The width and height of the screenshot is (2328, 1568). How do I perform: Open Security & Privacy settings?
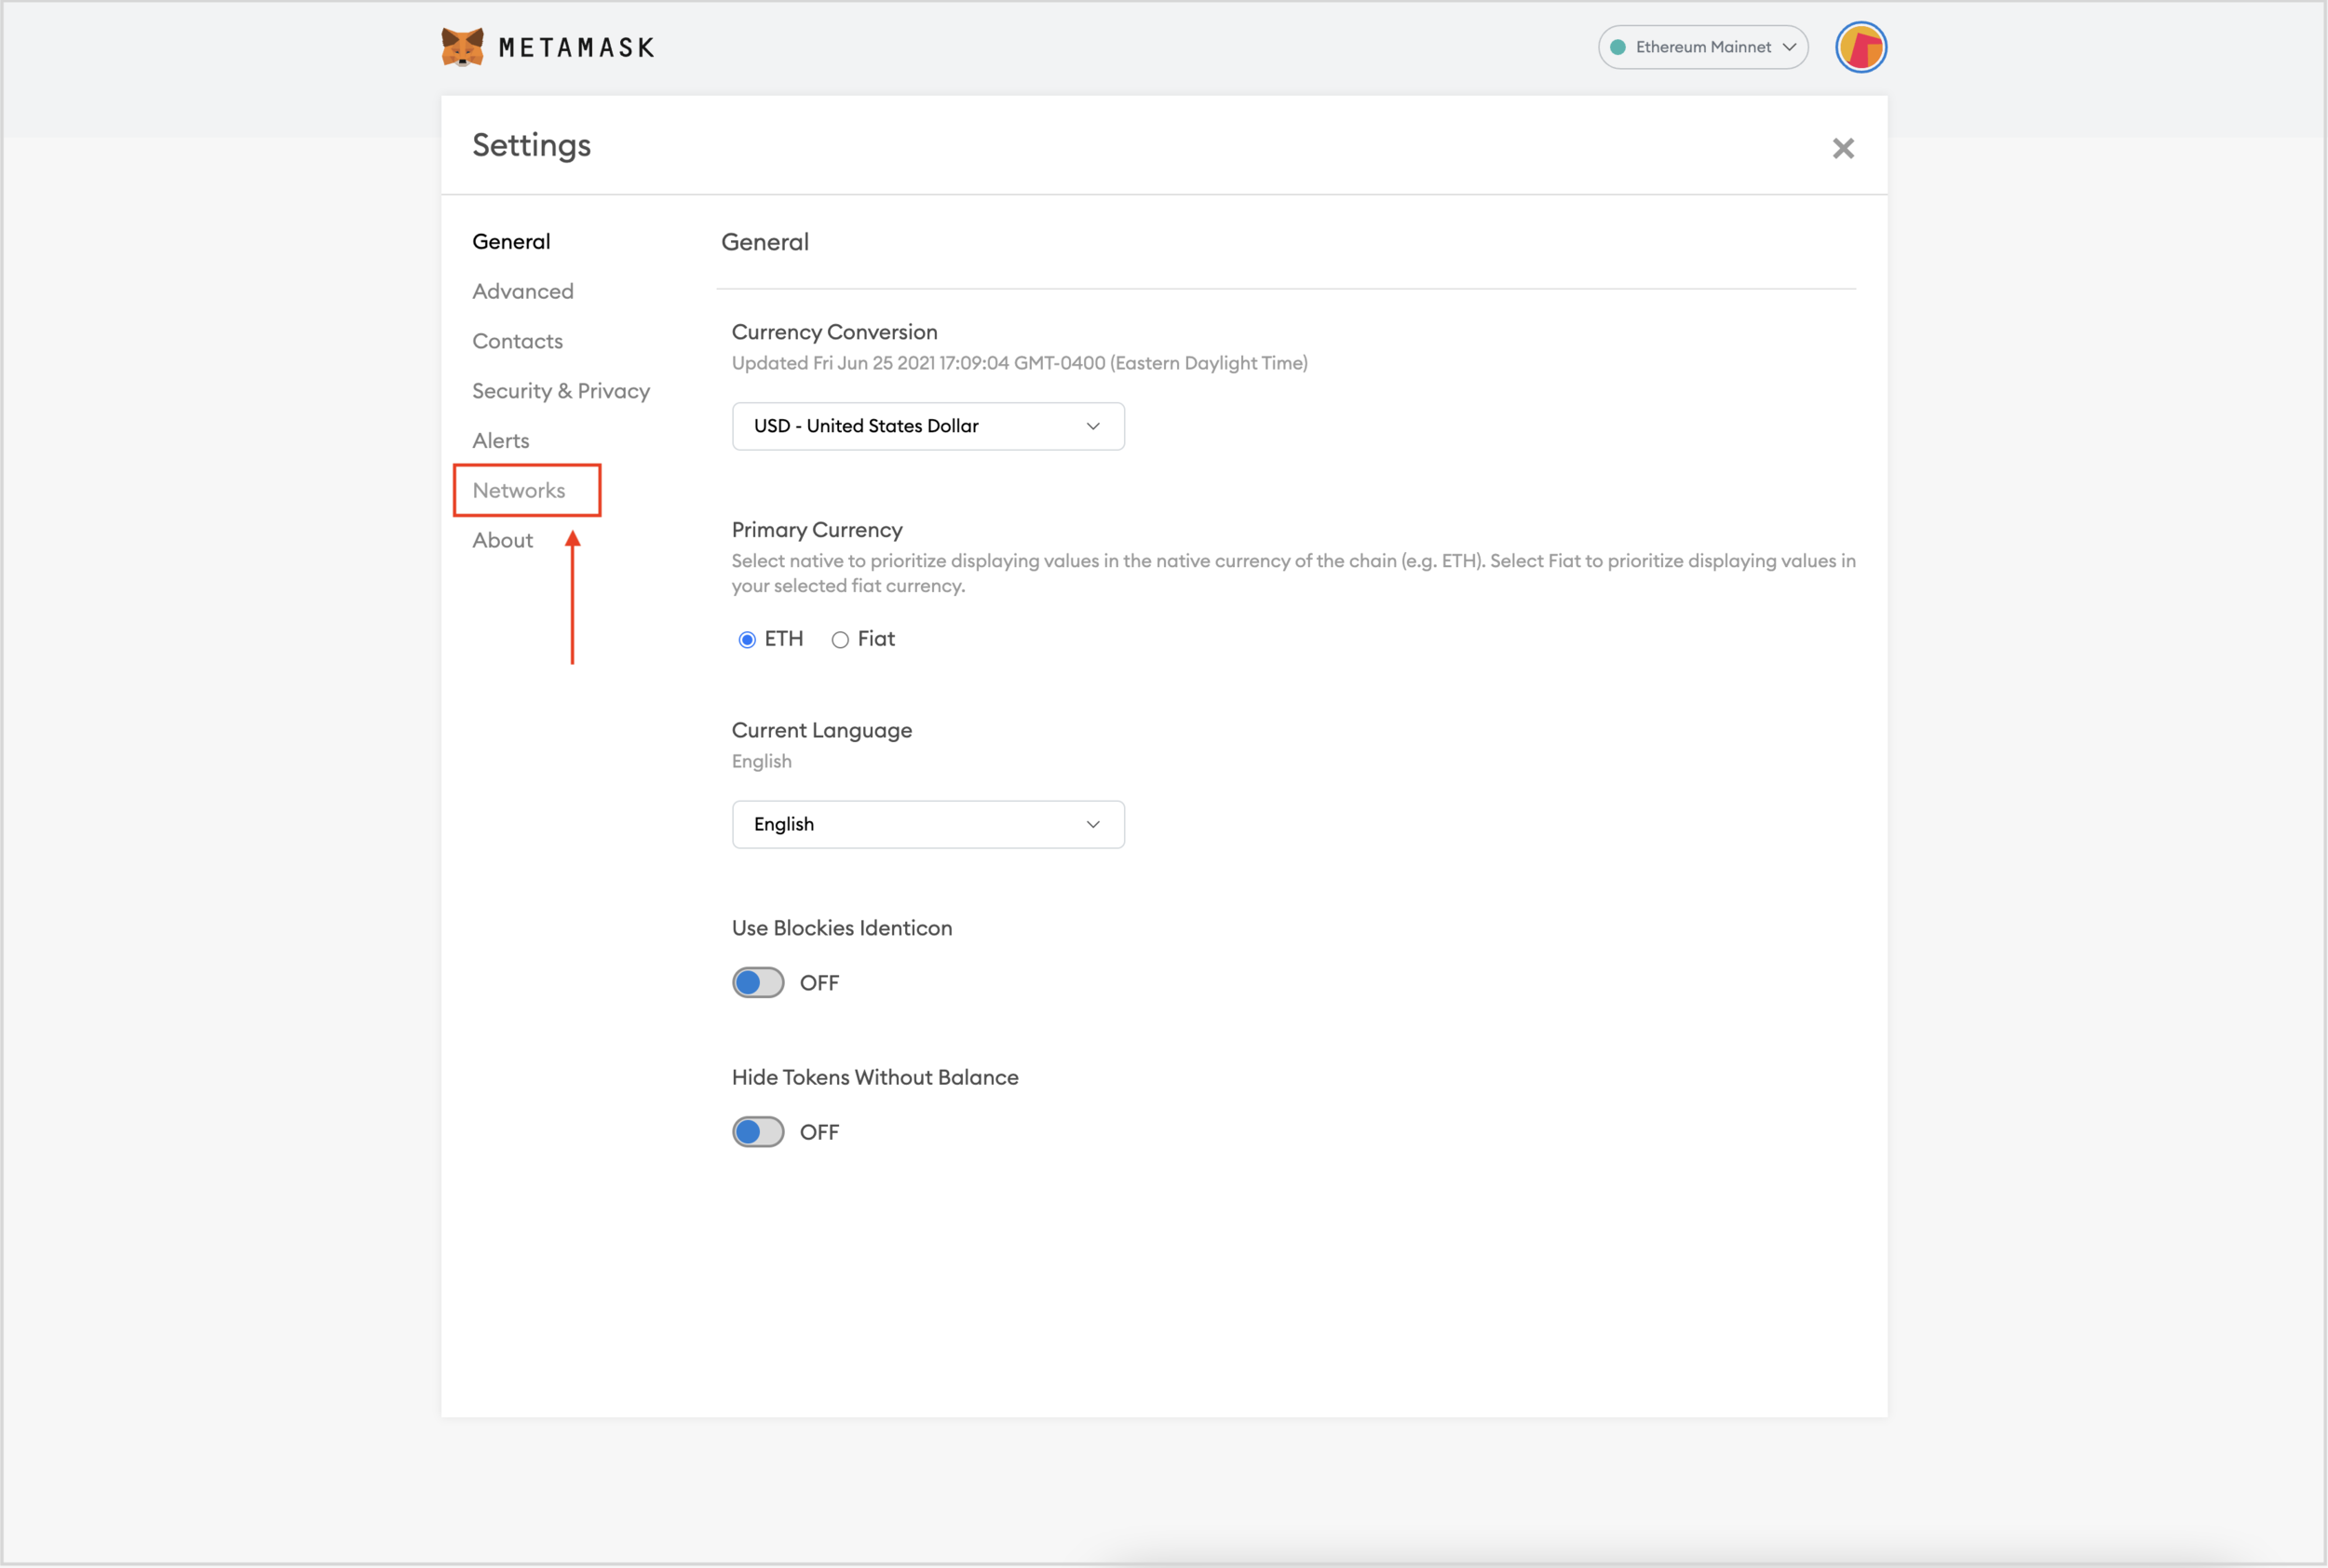tap(560, 391)
